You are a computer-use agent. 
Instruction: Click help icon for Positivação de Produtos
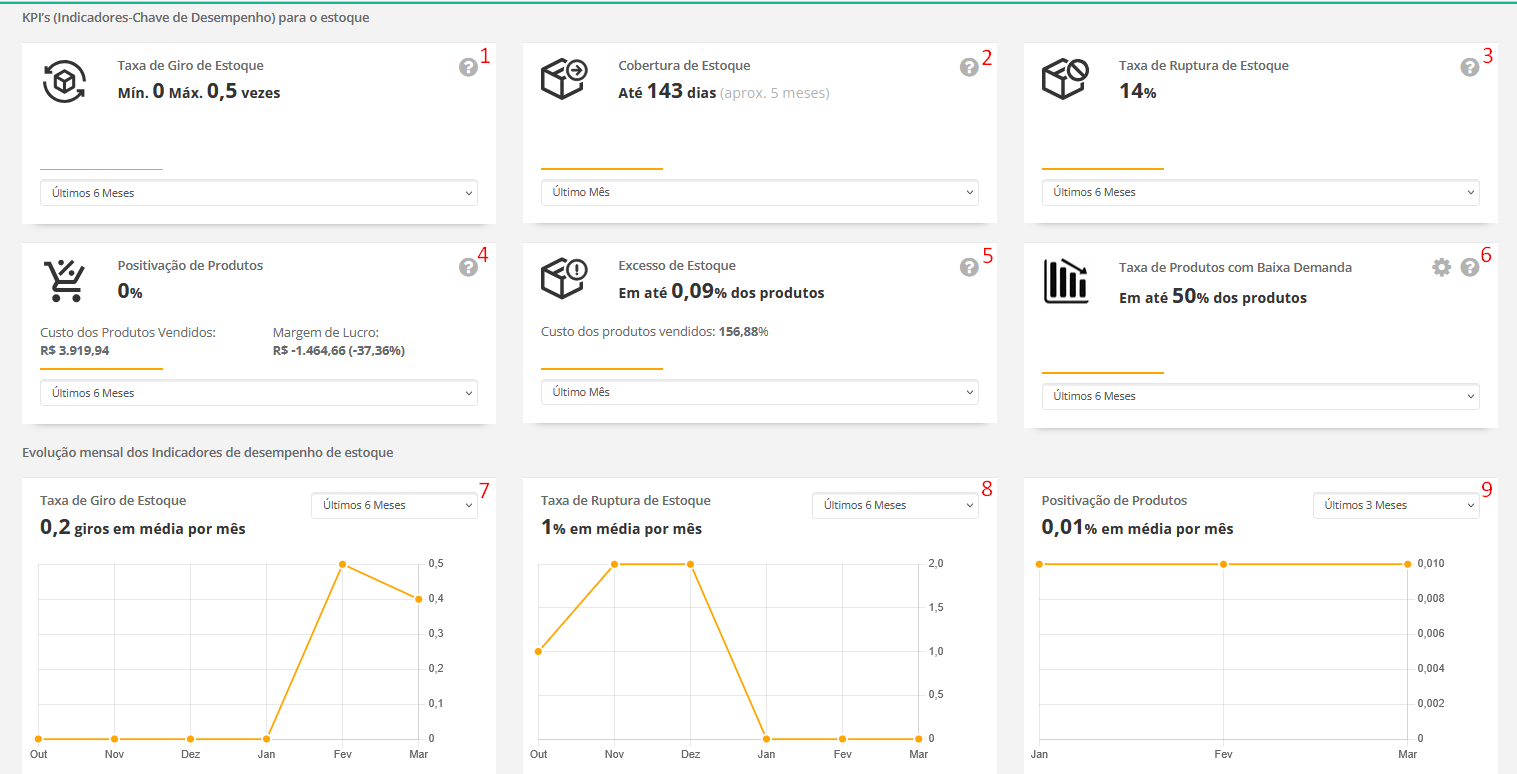[468, 267]
